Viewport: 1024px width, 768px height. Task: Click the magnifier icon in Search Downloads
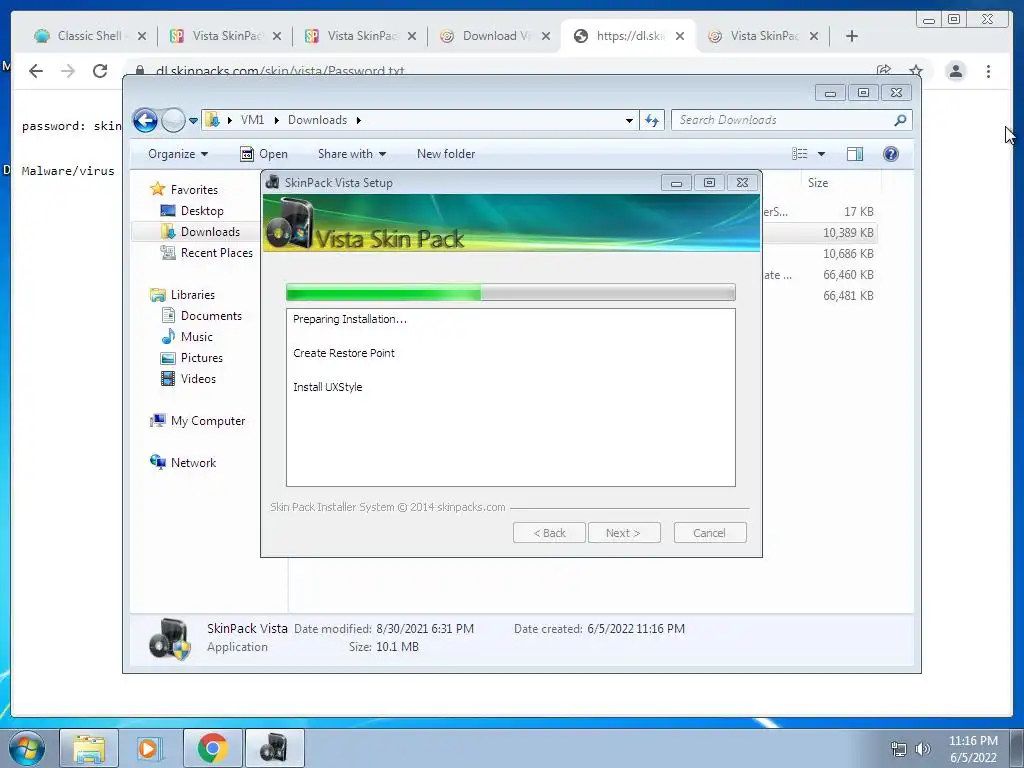[900, 120]
